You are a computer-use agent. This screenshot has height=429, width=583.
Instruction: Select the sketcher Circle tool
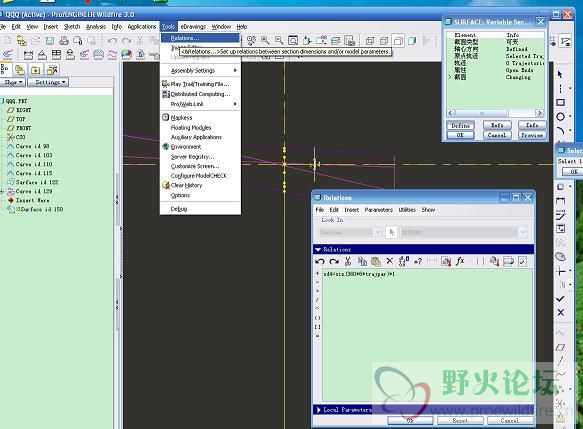point(560,116)
